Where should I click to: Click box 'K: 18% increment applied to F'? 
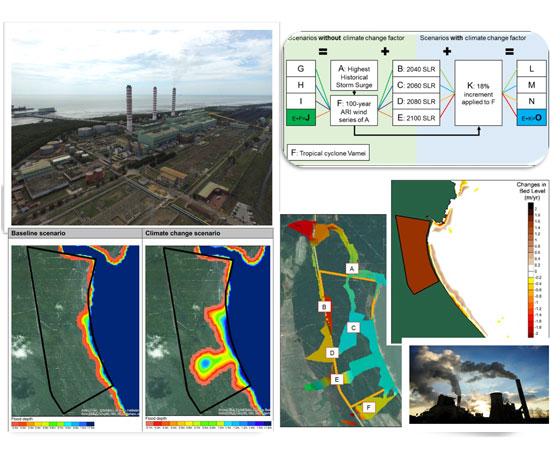(478, 93)
